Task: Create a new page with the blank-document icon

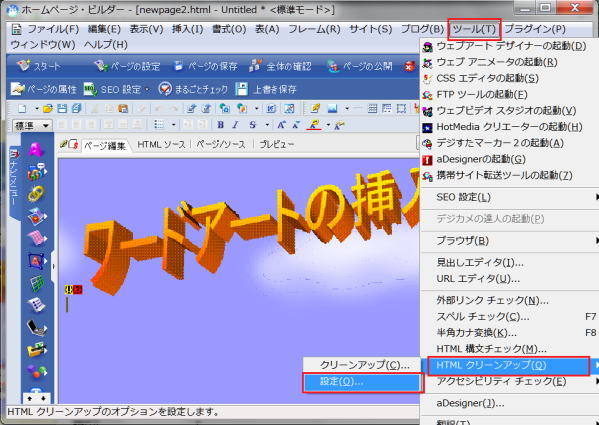Action: click(x=22, y=109)
